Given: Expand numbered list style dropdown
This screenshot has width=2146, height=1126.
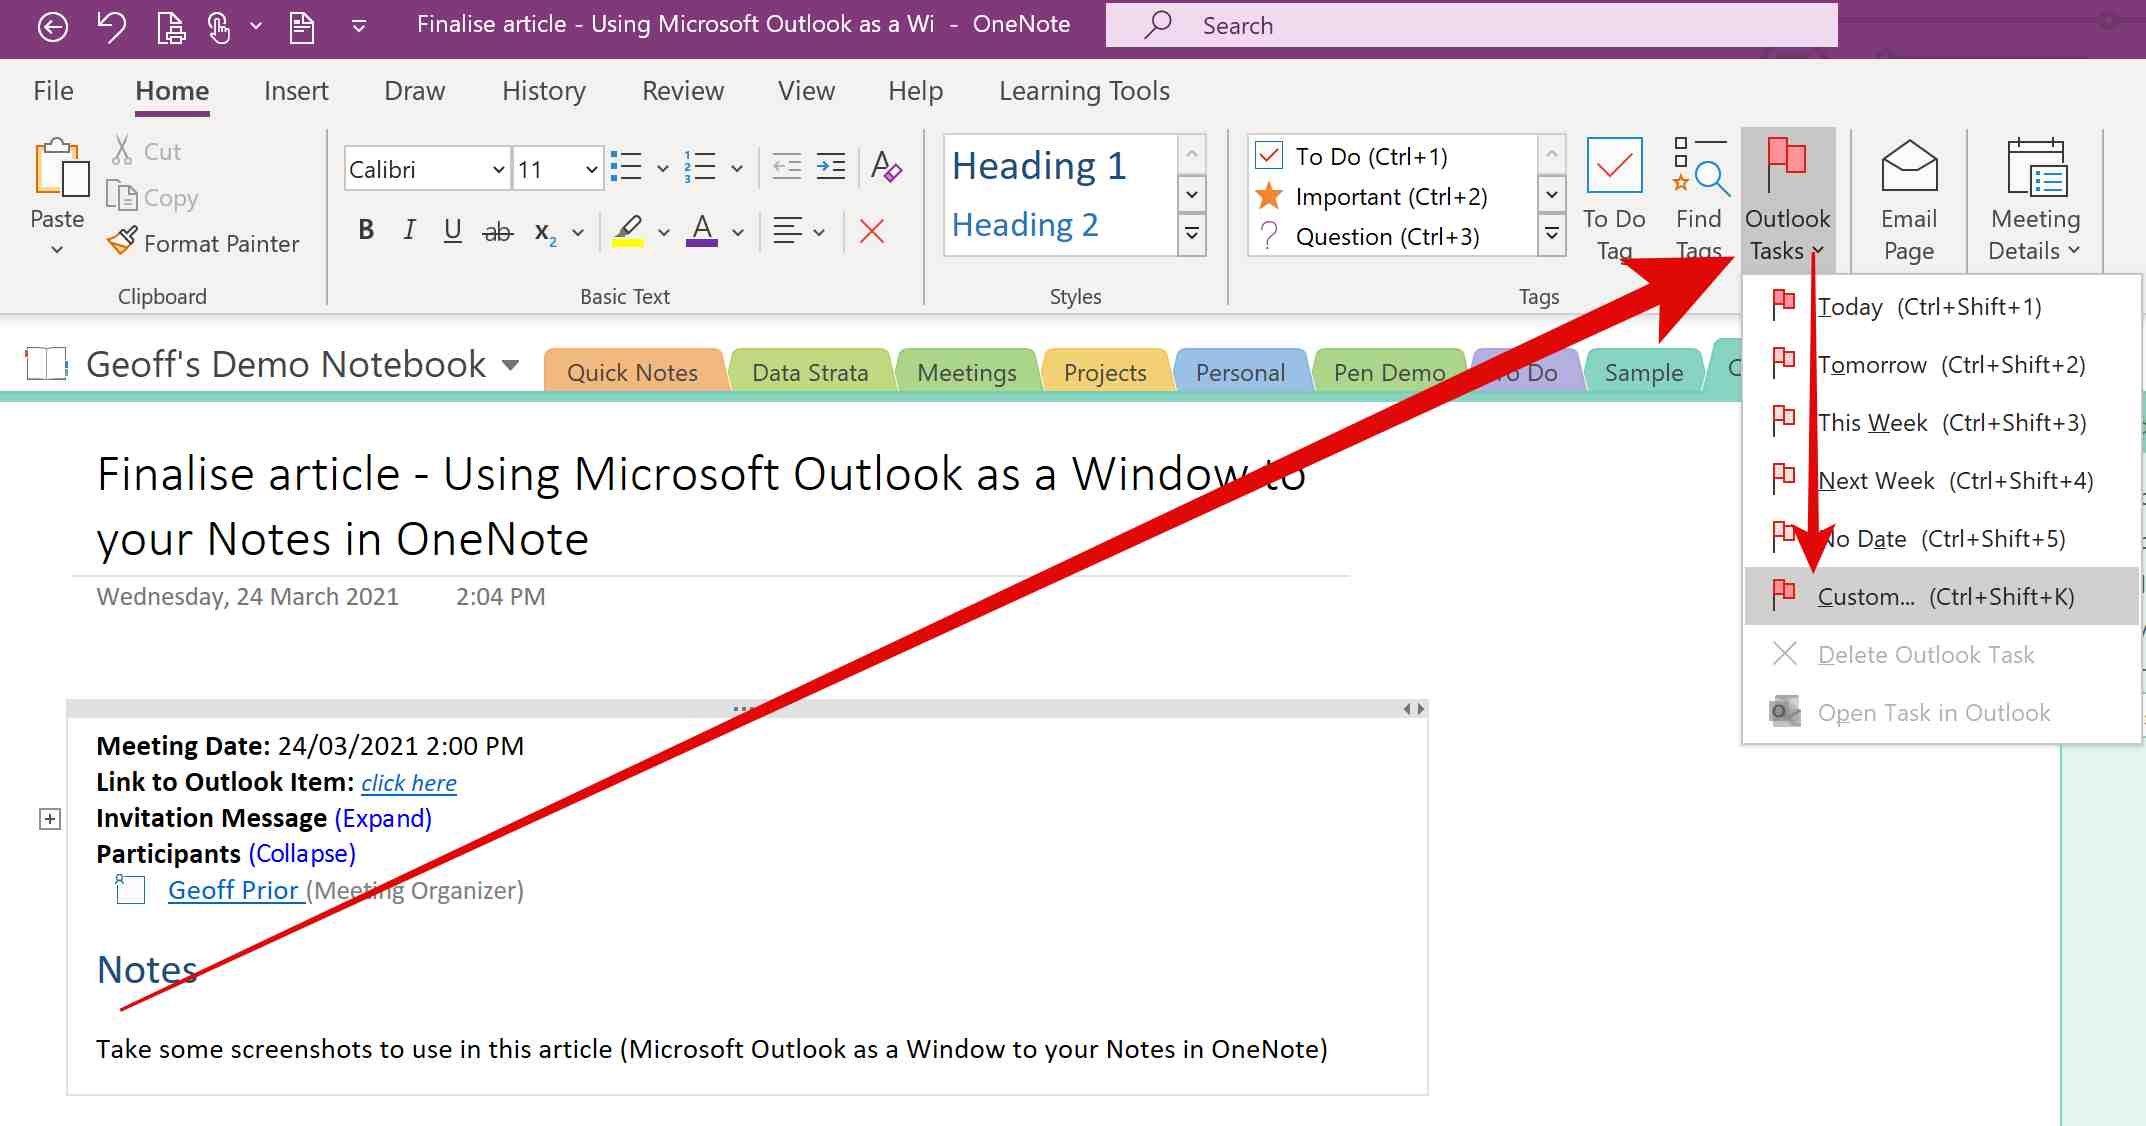Looking at the screenshot, I should click(x=737, y=168).
